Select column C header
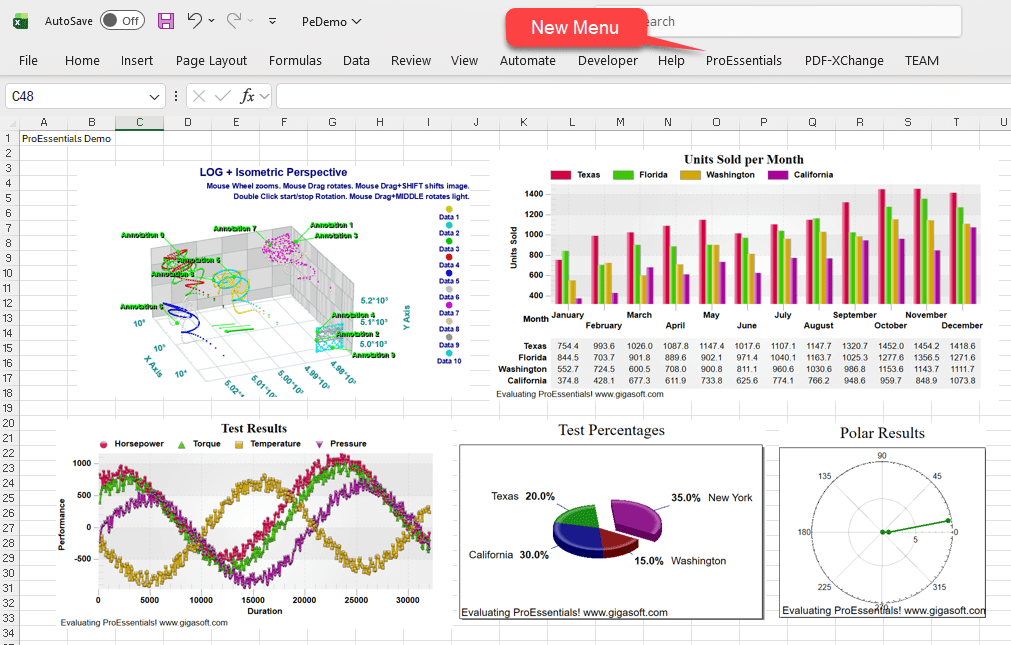 pos(139,122)
